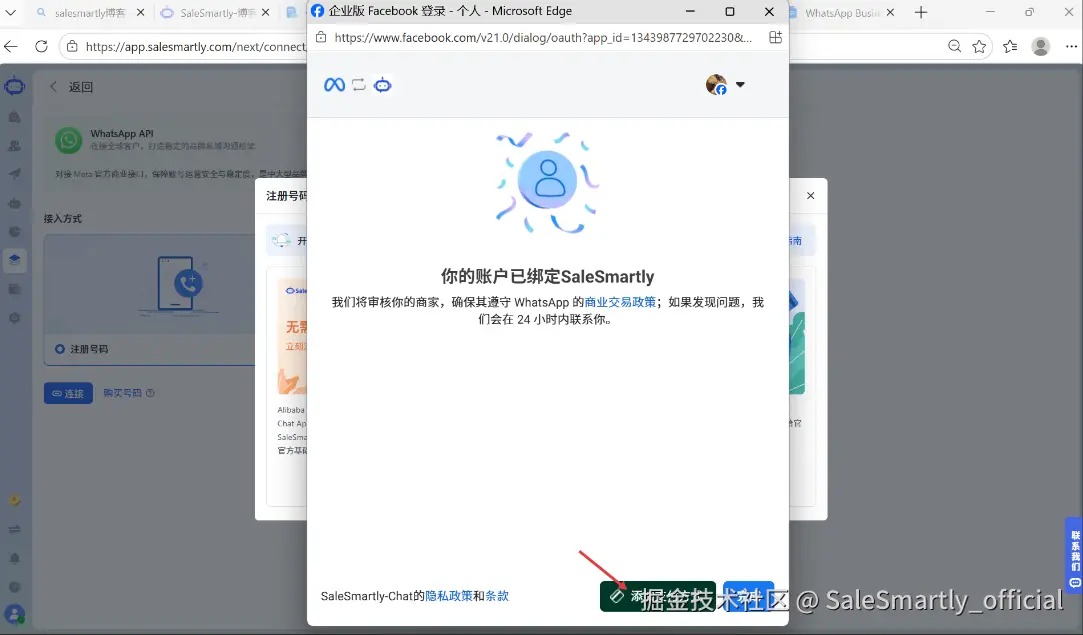Viewport: 1083px width, 635px height.
Task: Click the Meta logo in Facebook dialog
Action: point(334,85)
